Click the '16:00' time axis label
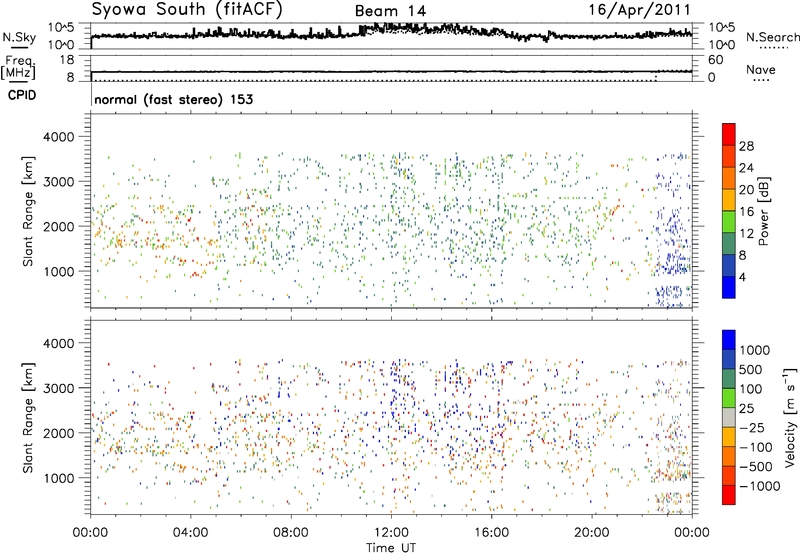800x554 pixels. click(x=491, y=532)
